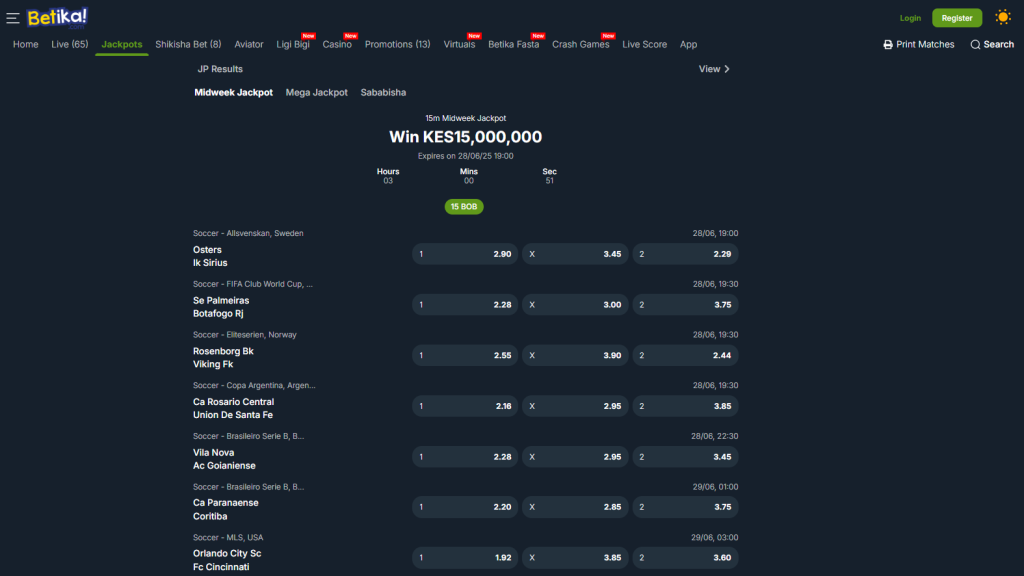1024x576 pixels.
Task: Click the Se Palmeiras team name
Action: tap(221, 300)
